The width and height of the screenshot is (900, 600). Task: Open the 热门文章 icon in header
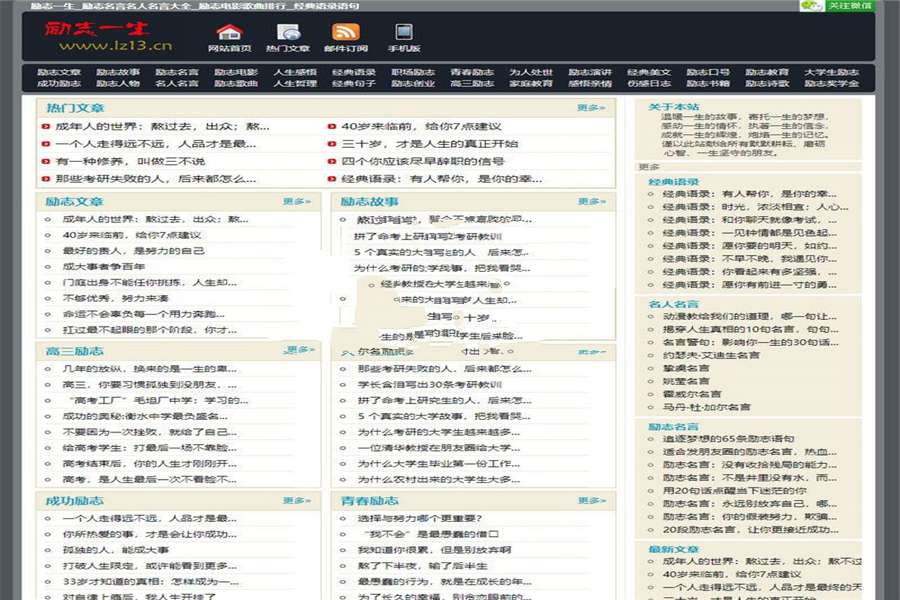(x=288, y=32)
